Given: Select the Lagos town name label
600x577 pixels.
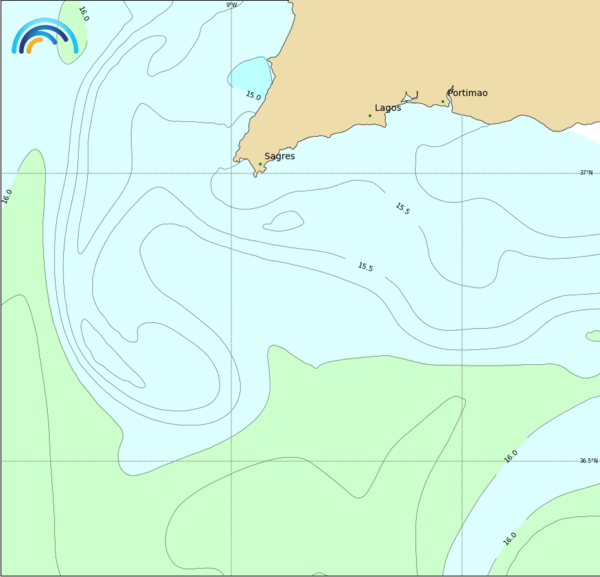Looking at the screenshot, I should [x=388, y=107].
